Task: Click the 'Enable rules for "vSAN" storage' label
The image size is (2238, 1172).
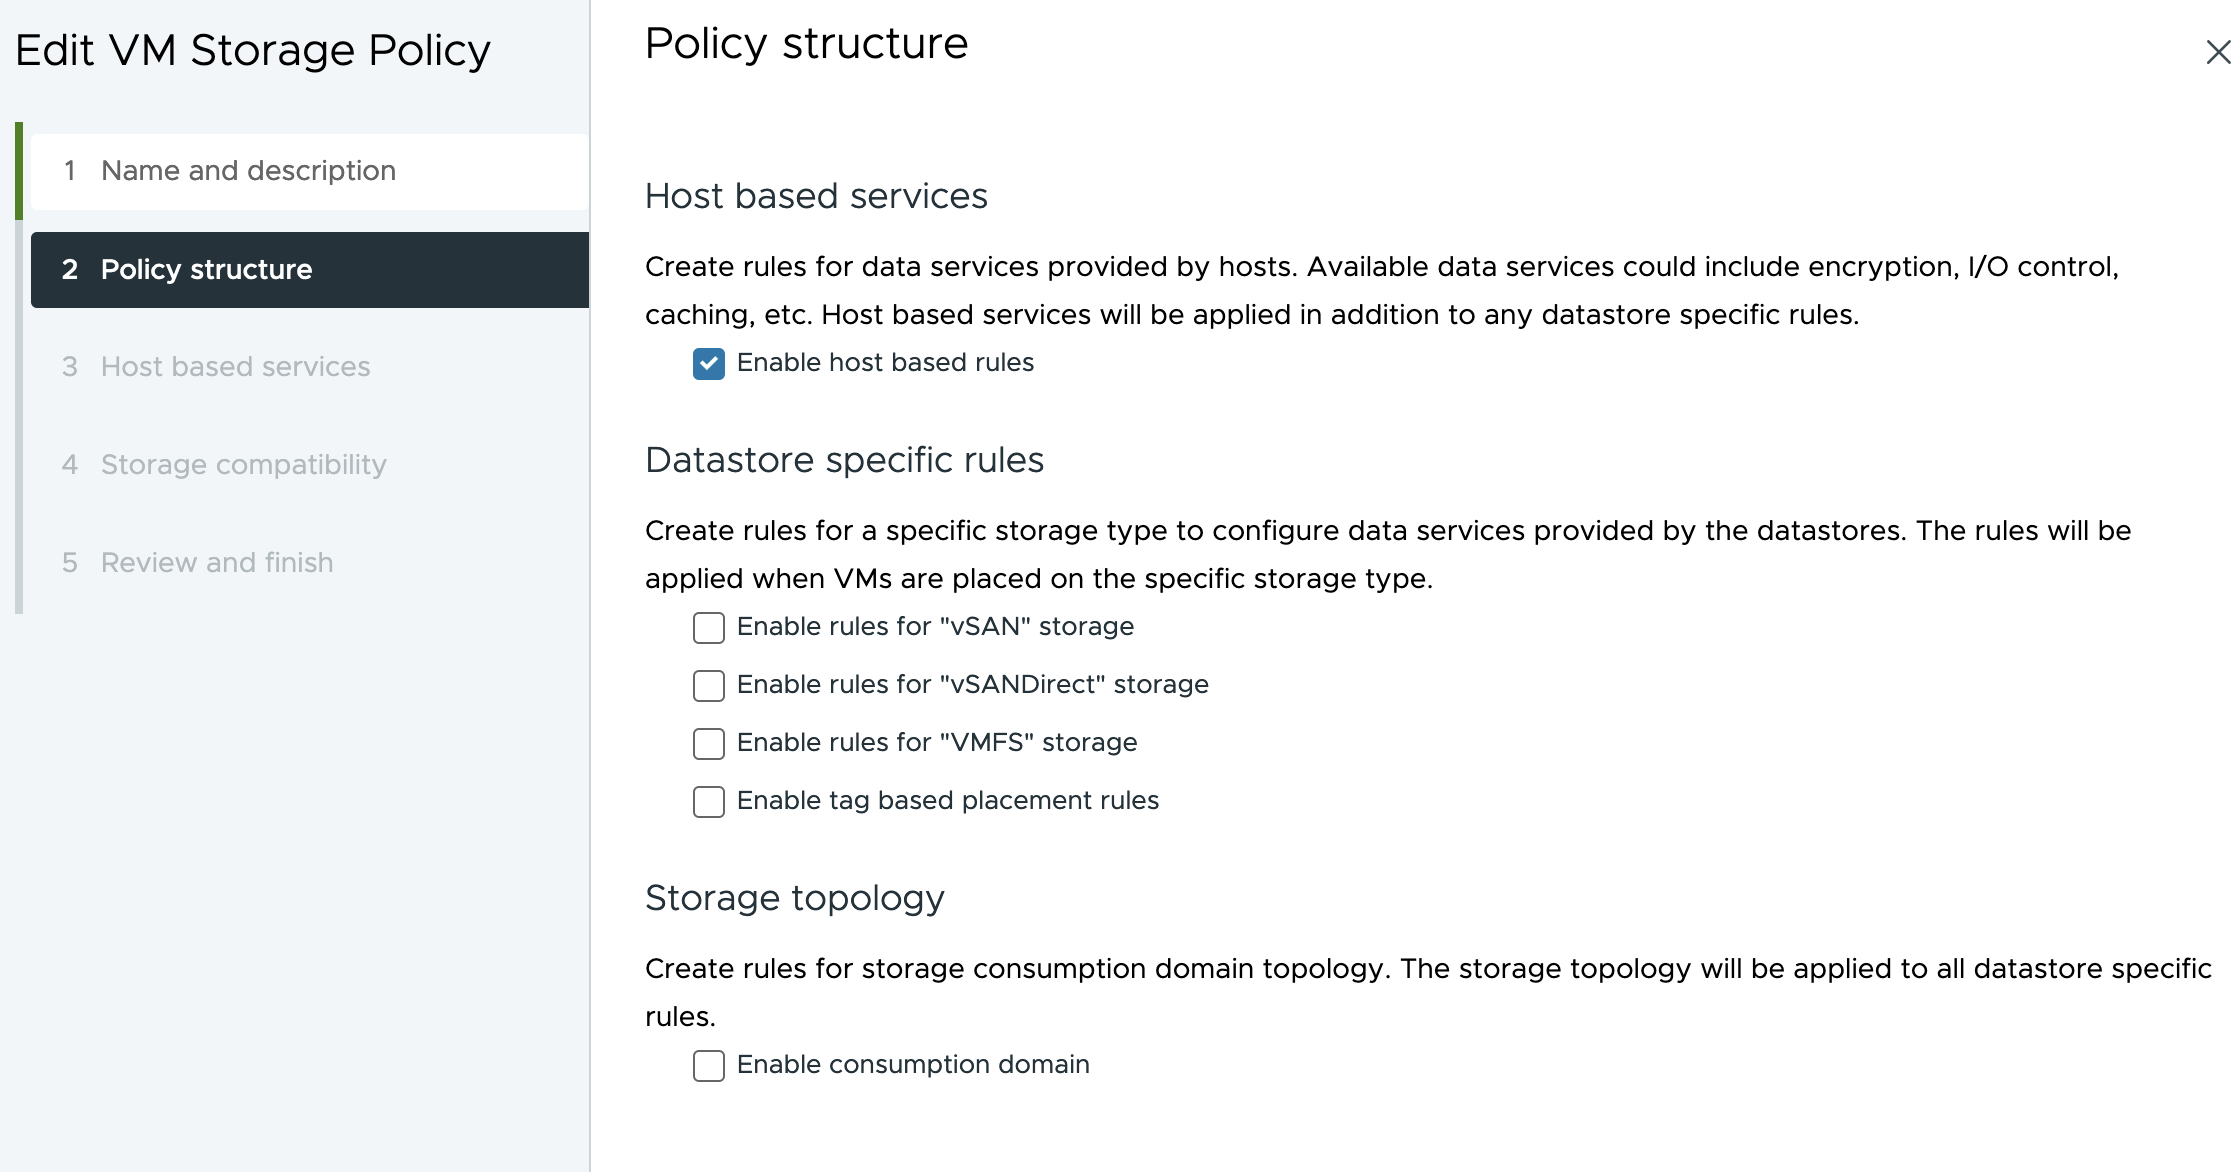Action: pyautogui.click(x=935, y=627)
